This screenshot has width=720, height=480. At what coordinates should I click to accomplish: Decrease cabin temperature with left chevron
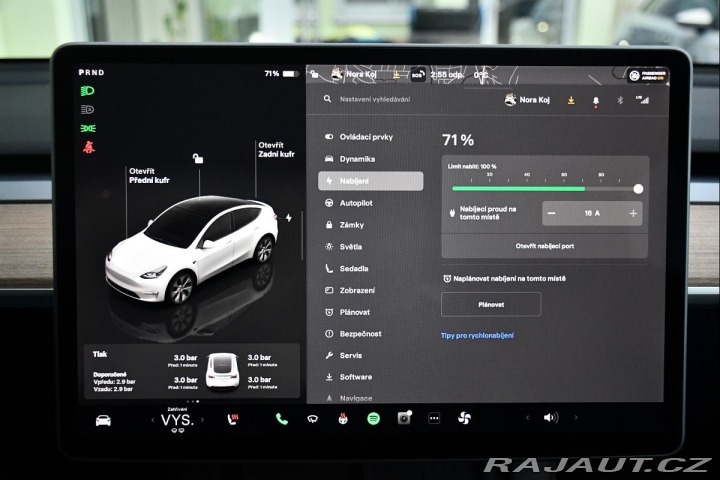[x=153, y=420]
